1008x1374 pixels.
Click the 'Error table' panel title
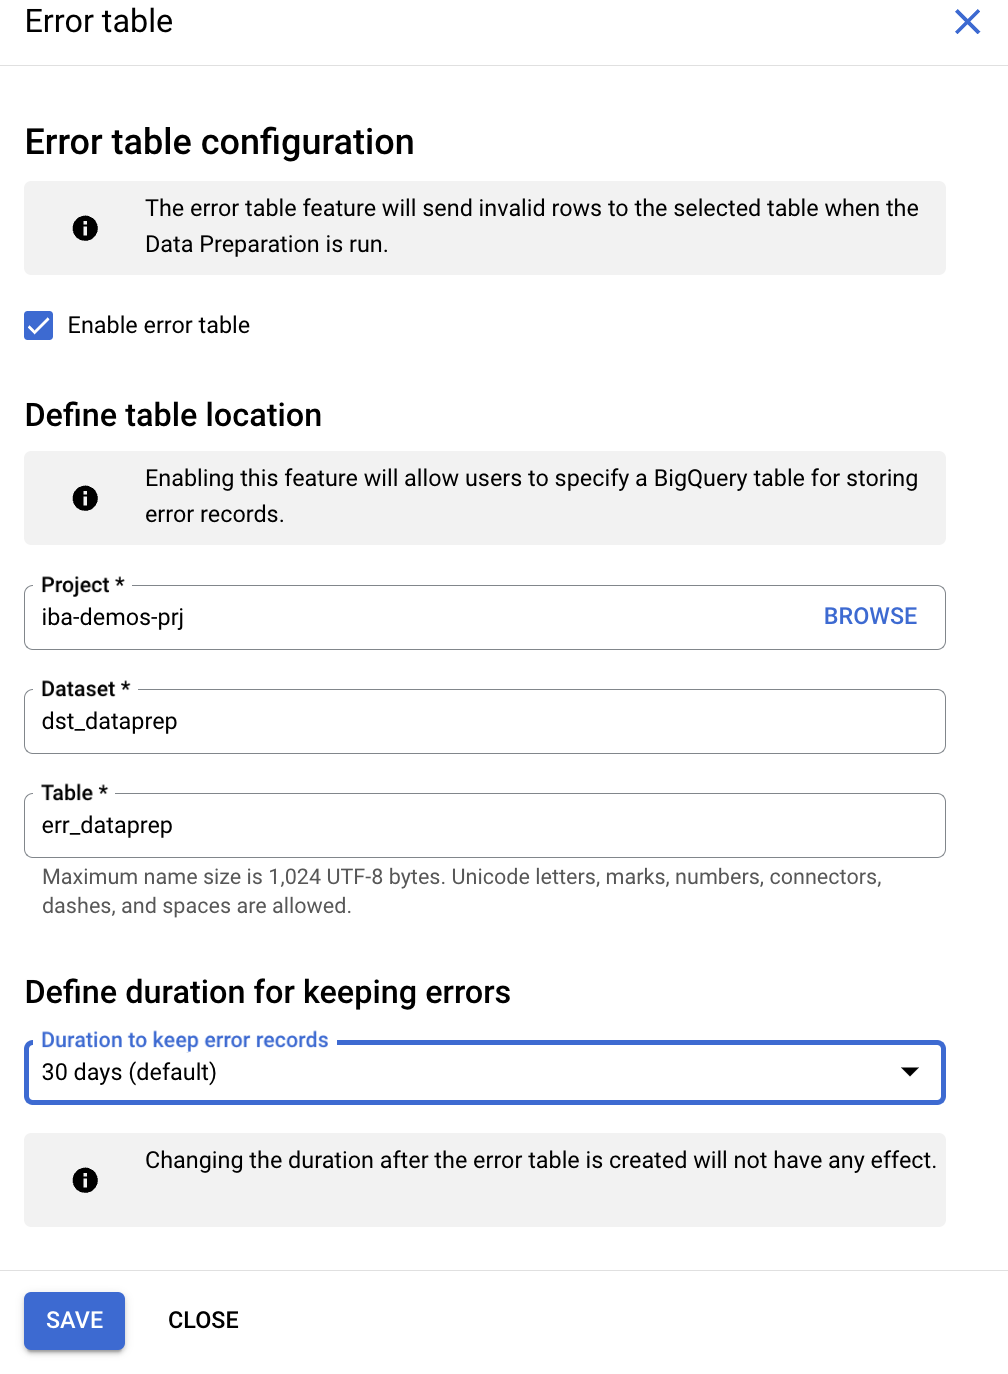(99, 22)
